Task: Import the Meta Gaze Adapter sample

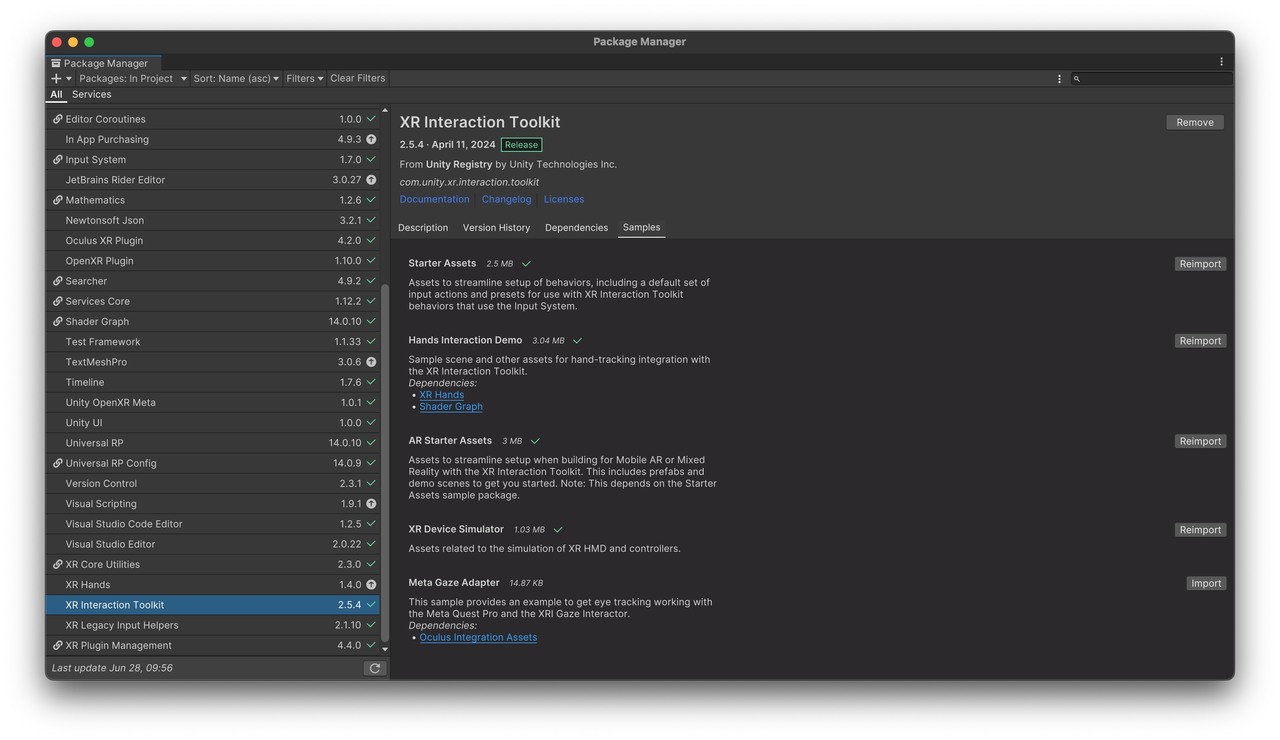Action: (1206, 583)
